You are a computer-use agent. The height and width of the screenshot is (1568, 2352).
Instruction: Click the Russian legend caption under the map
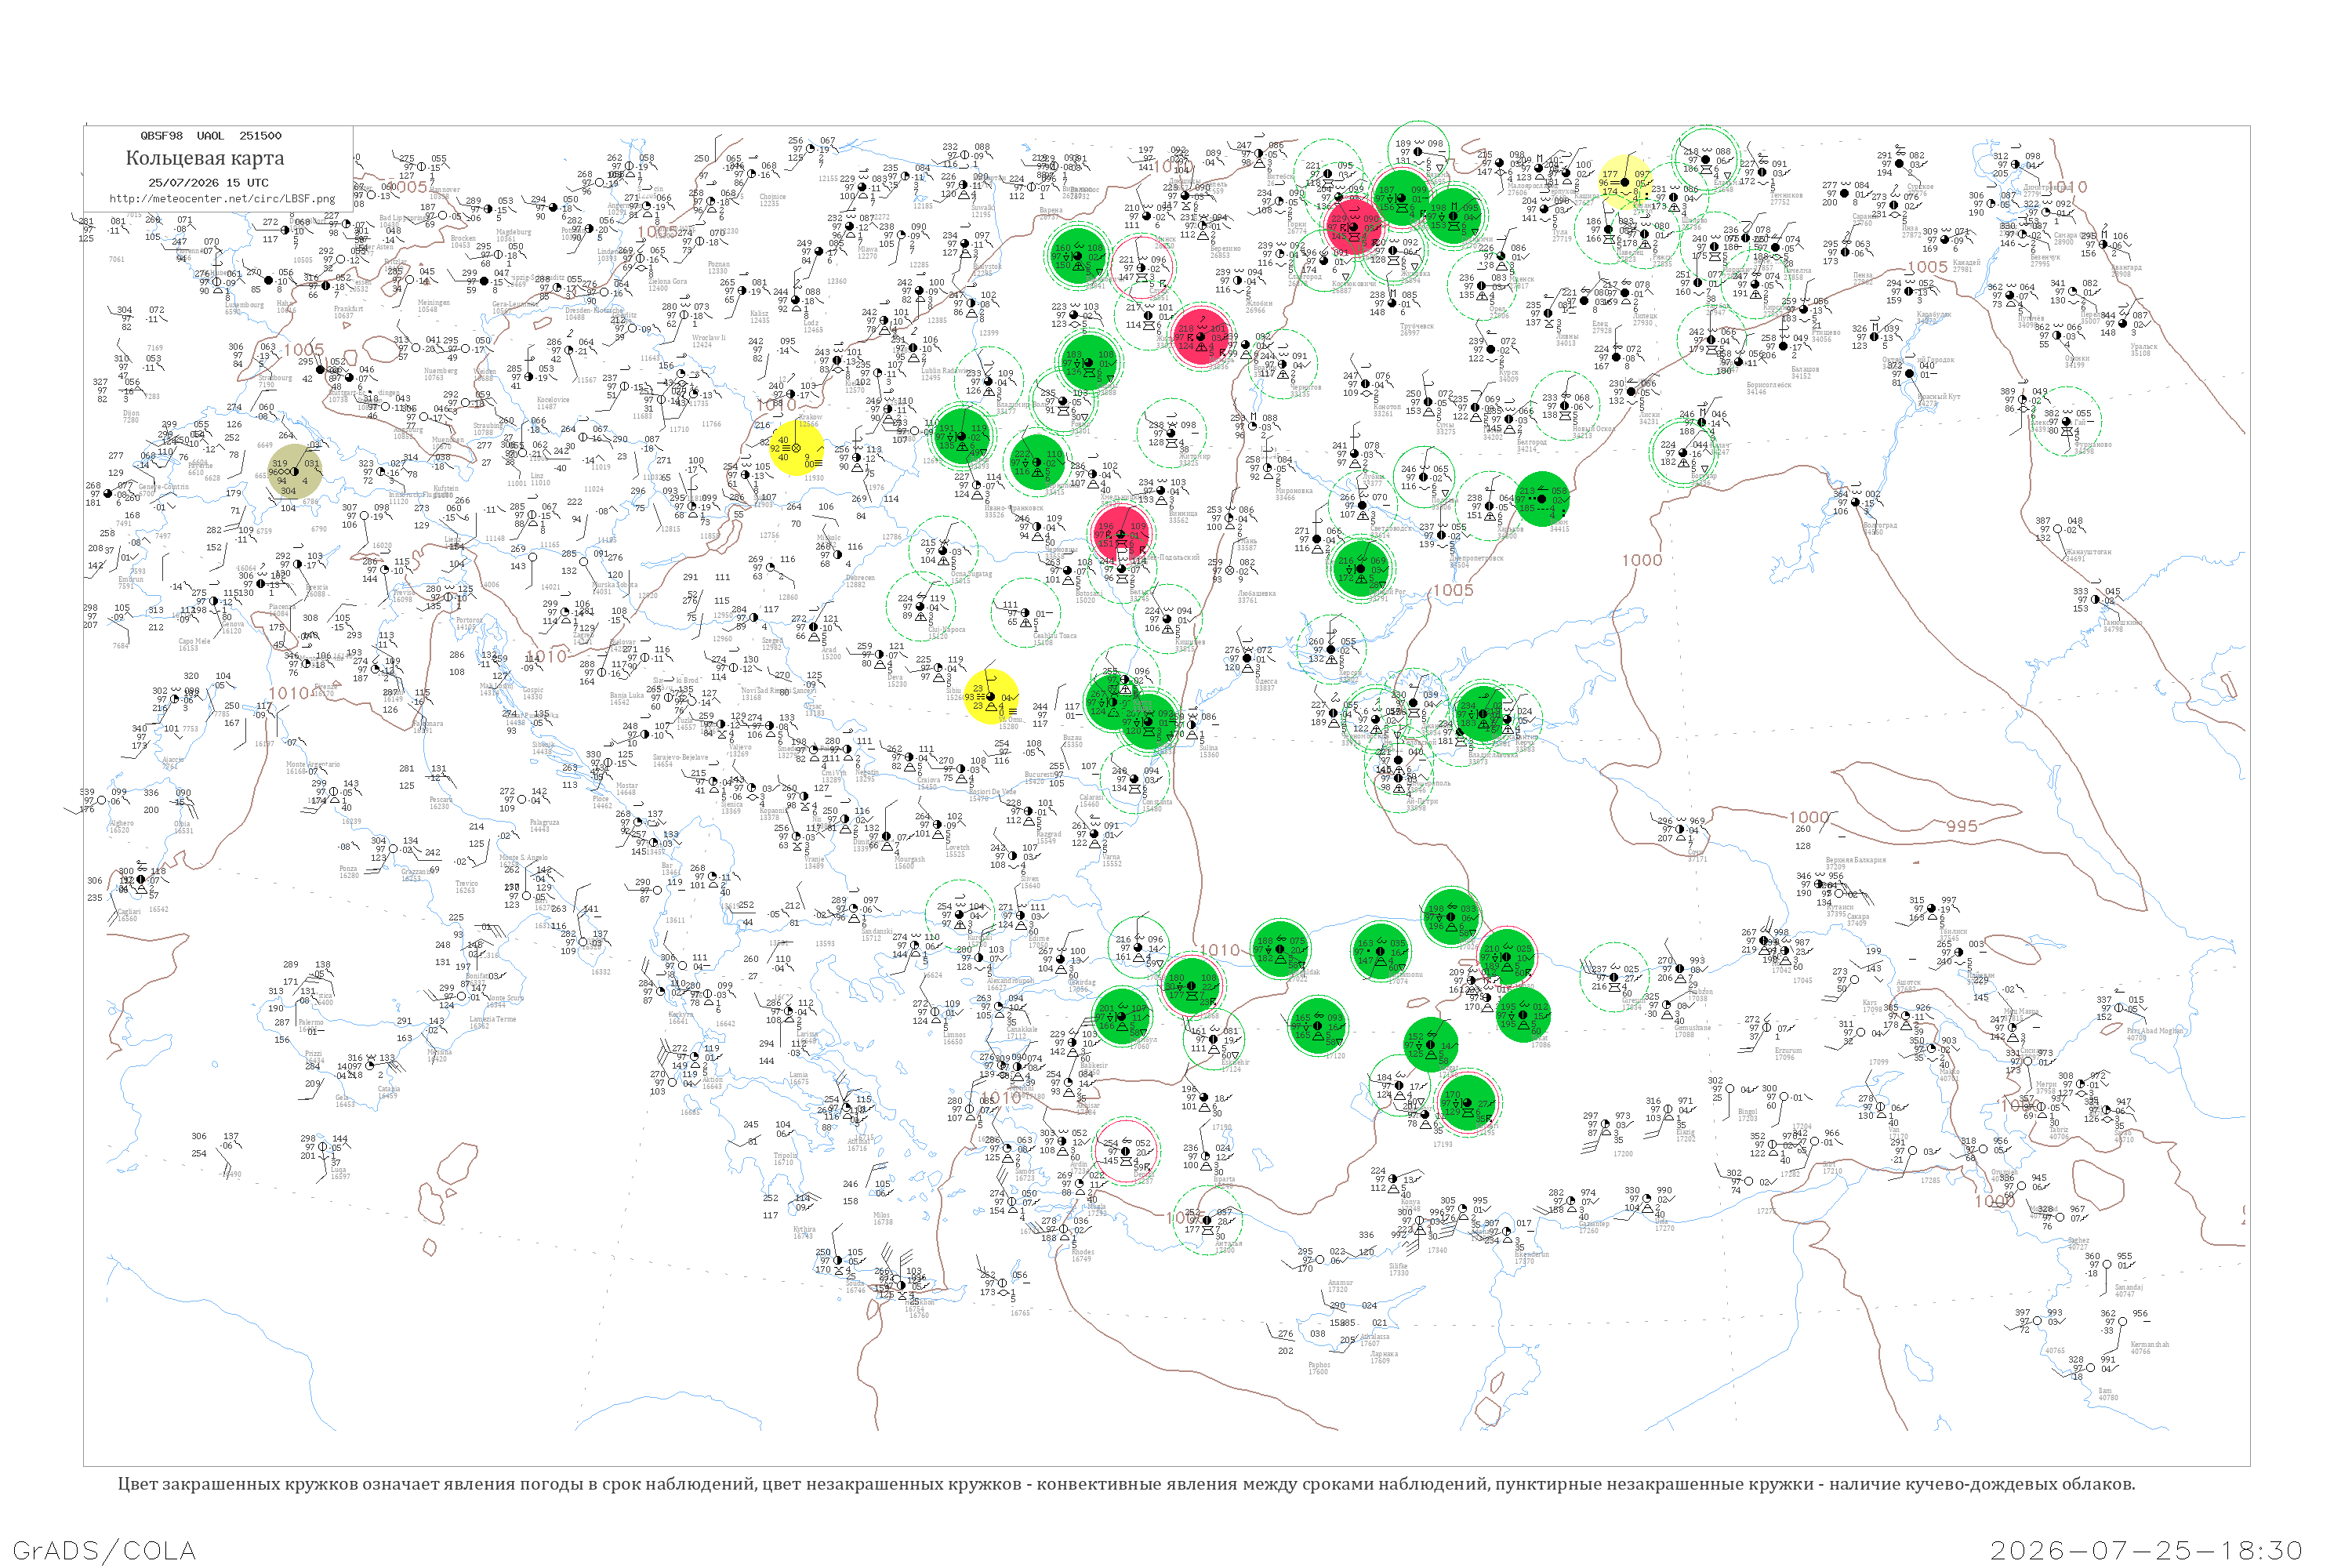point(1126,1484)
